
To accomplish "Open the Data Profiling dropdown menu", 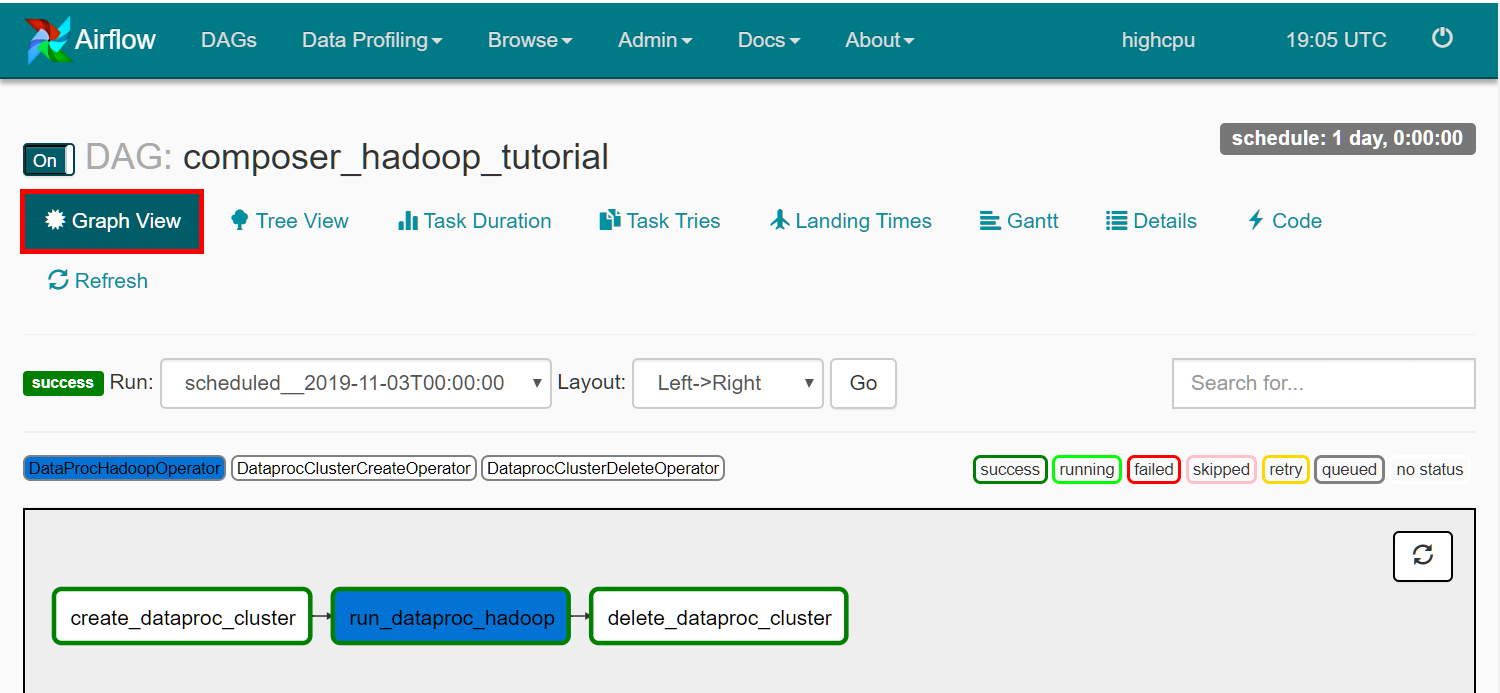I will point(372,40).
